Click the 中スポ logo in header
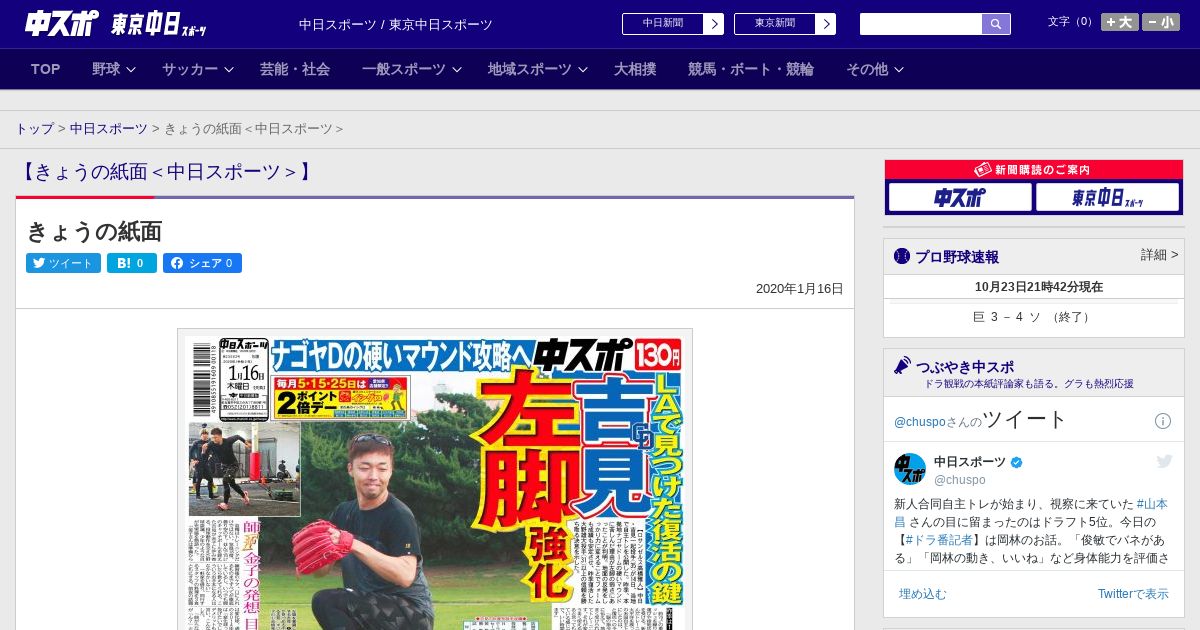This screenshot has height=630, width=1200. (62, 24)
